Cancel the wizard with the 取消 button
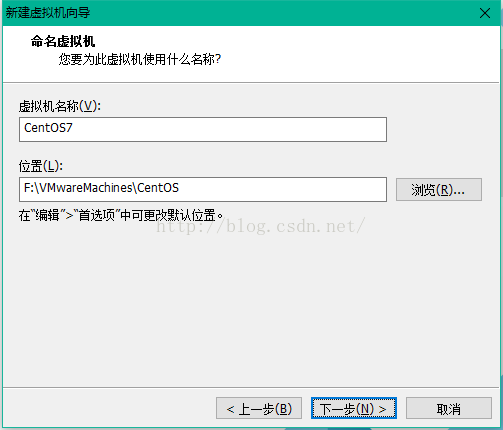 (449, 408)
